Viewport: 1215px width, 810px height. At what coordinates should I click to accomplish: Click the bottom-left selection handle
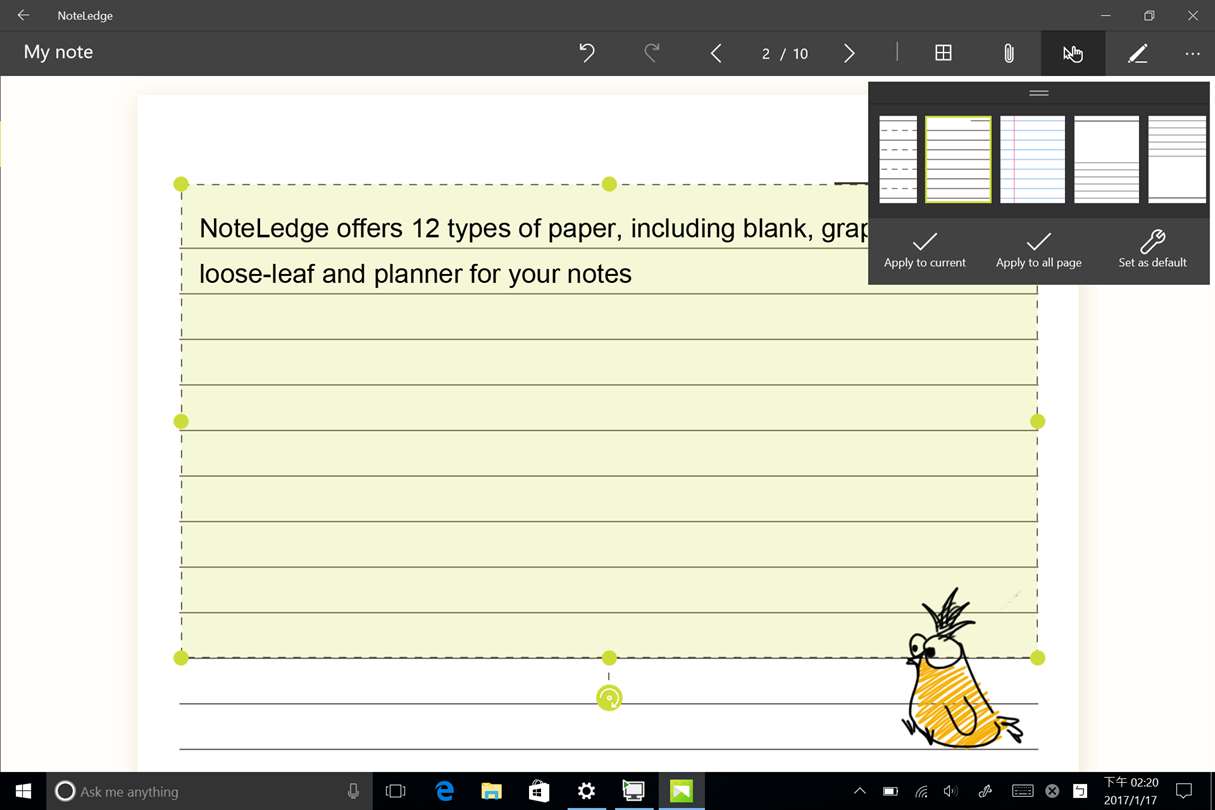pyautogui.click(x=181, y=658)
